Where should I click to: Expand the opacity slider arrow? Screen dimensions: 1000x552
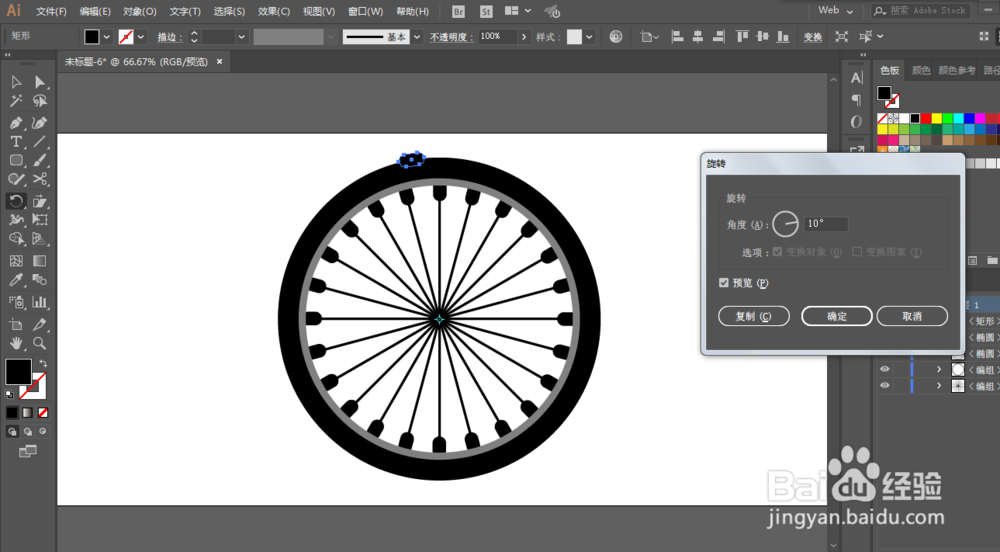pyautogui.click(x=524, y=37)
